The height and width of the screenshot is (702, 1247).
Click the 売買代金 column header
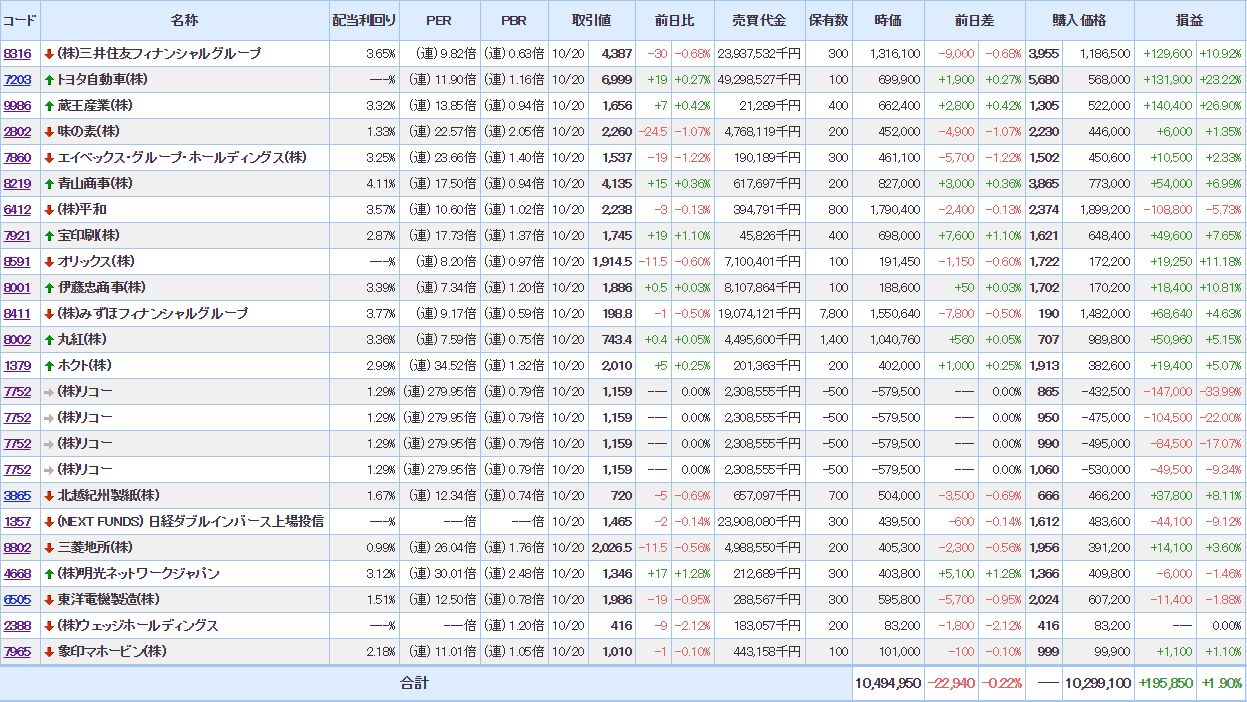click(x=759, y=20)
